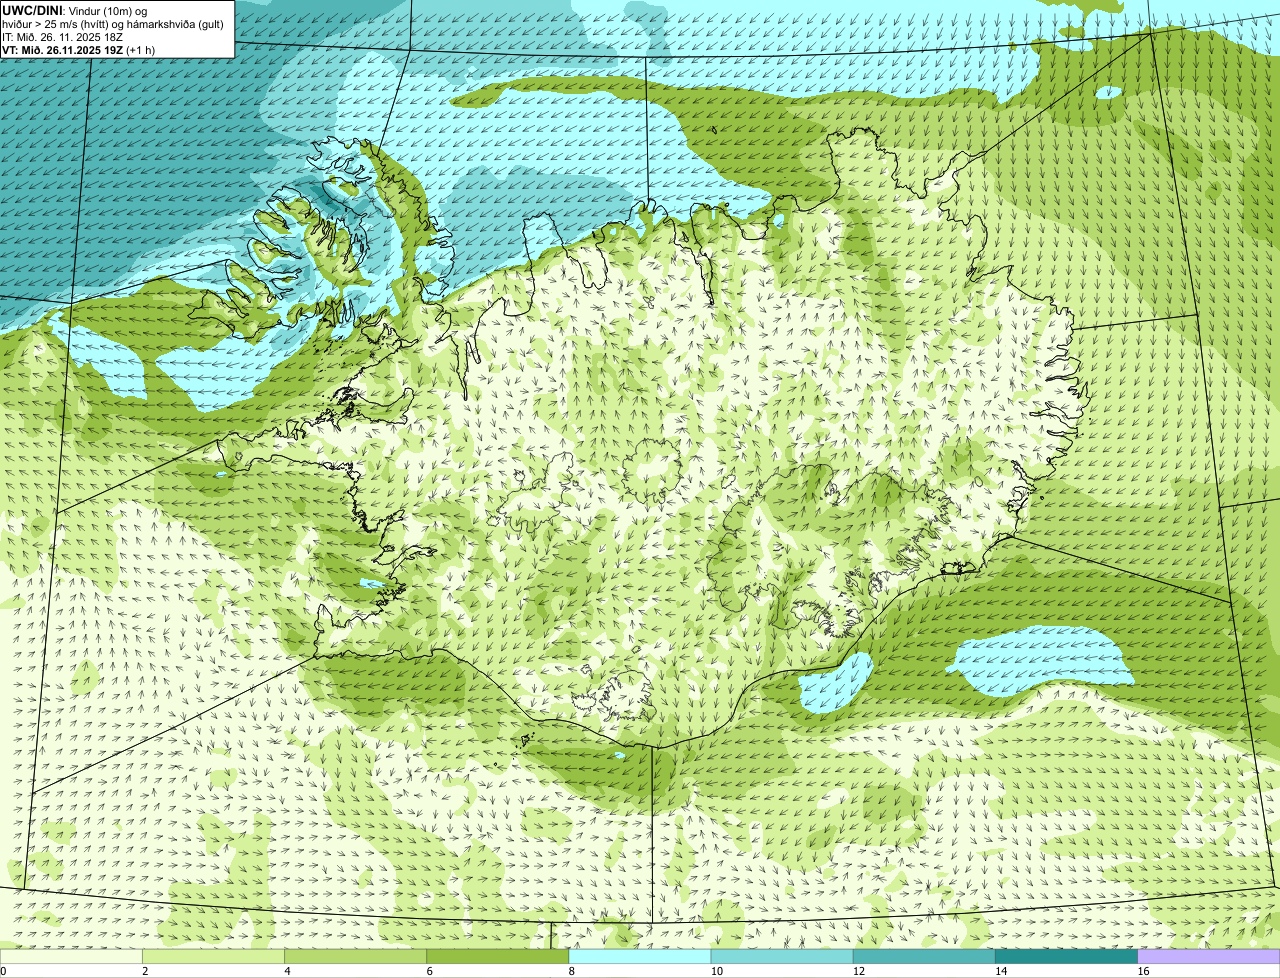Click the legend tick label '12'
1280x978 pixels.
pyautogui.click(x=859, y=971)
